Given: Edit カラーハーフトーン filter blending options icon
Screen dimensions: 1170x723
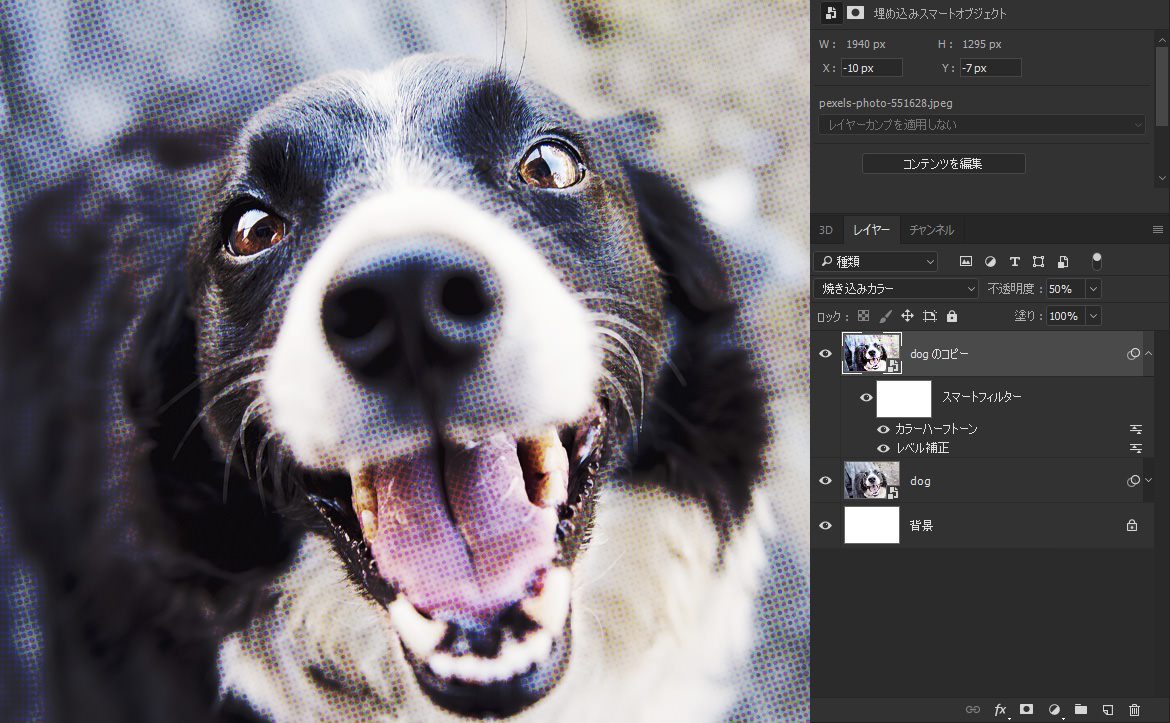Looking at the screenshot, I should (1136, 429).
